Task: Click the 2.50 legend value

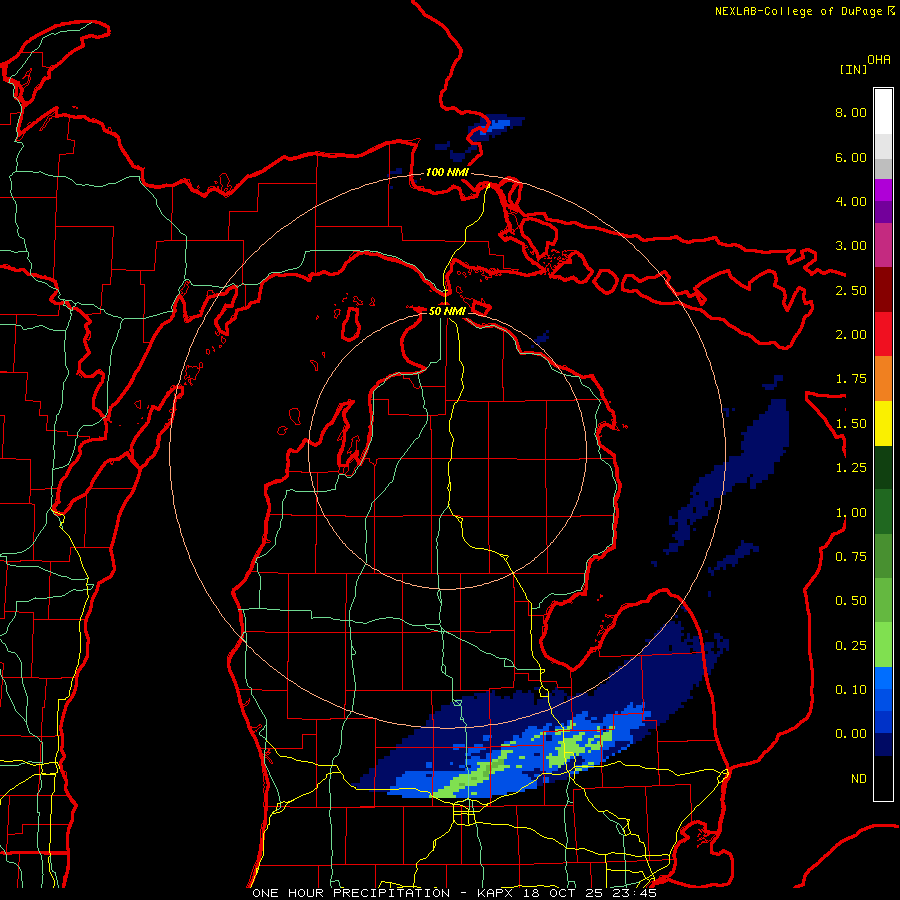Action: (851, 290)
